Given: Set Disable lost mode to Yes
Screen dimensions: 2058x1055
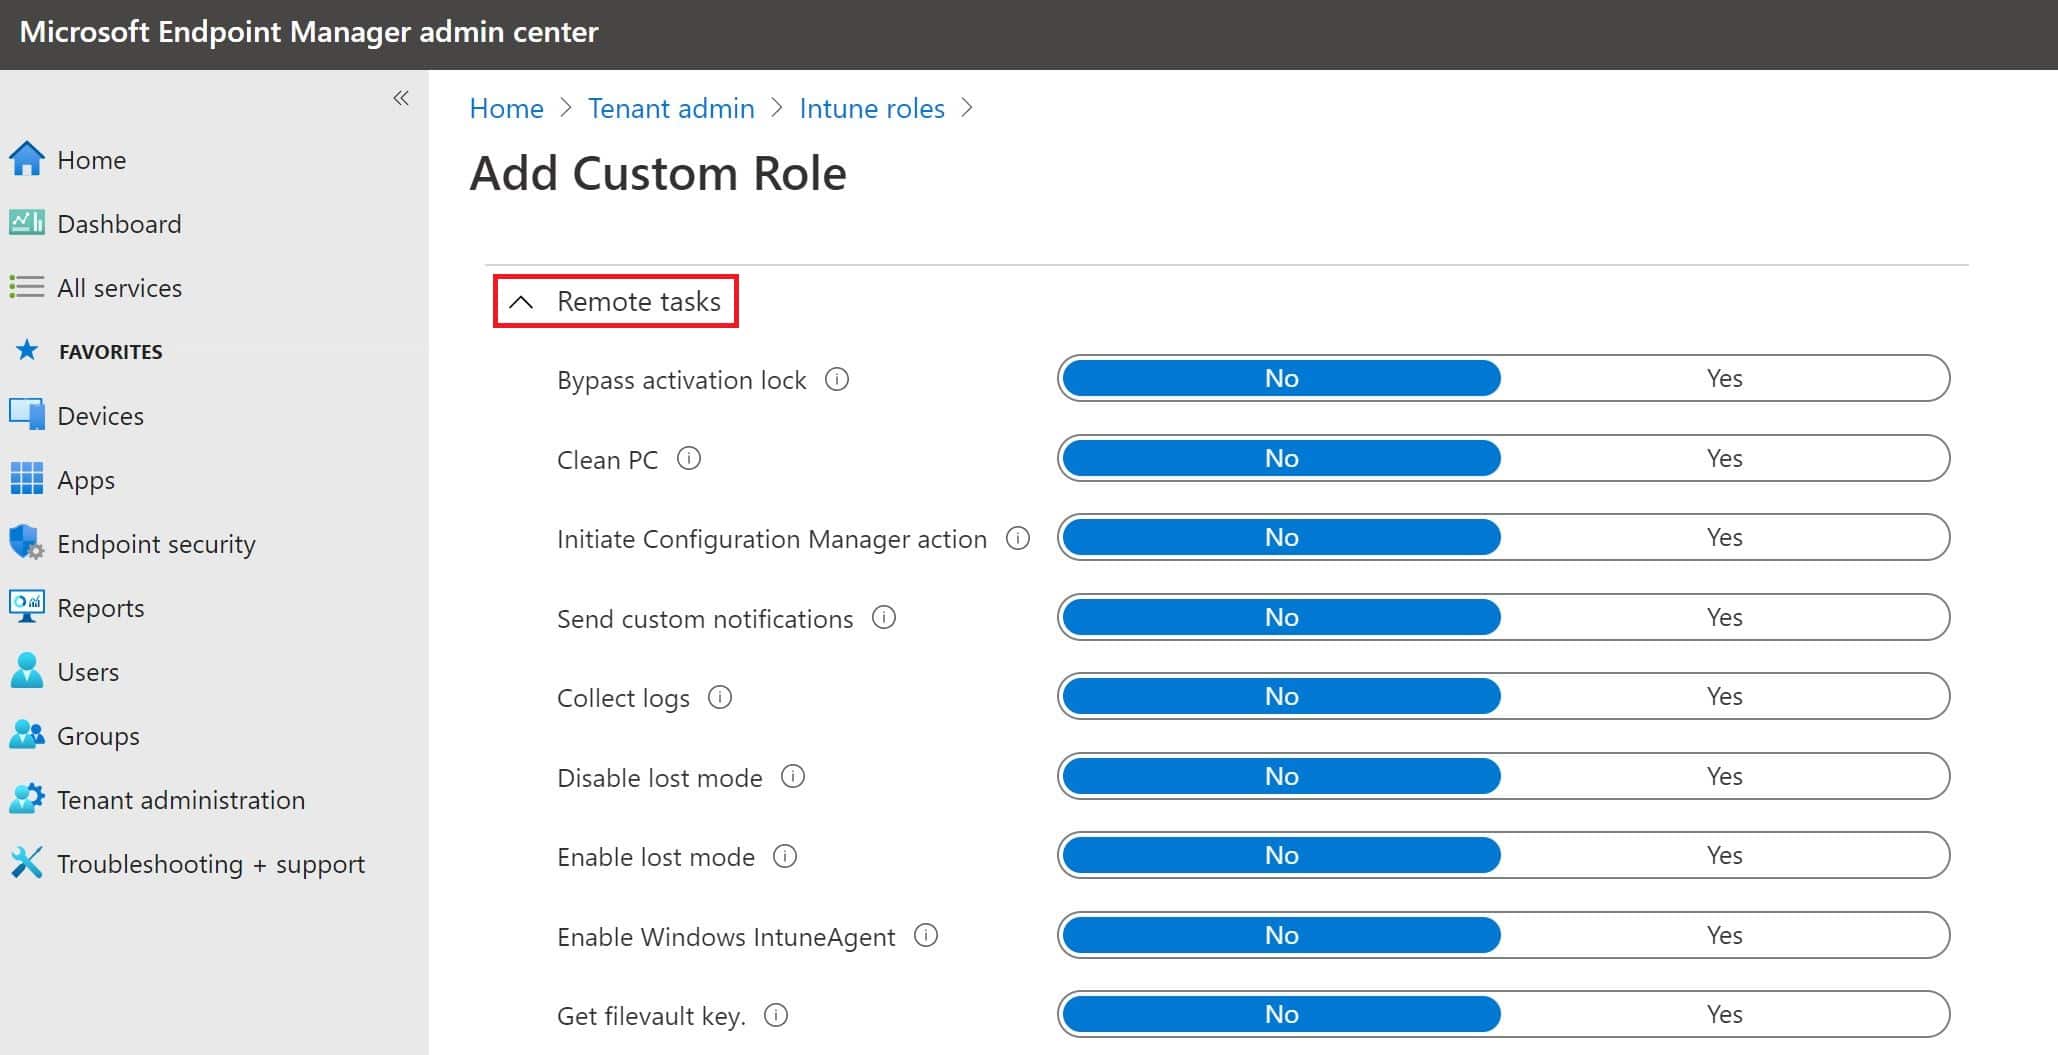Looking at the screenshot, I should pyautogui.click(x=1725, y=775).
